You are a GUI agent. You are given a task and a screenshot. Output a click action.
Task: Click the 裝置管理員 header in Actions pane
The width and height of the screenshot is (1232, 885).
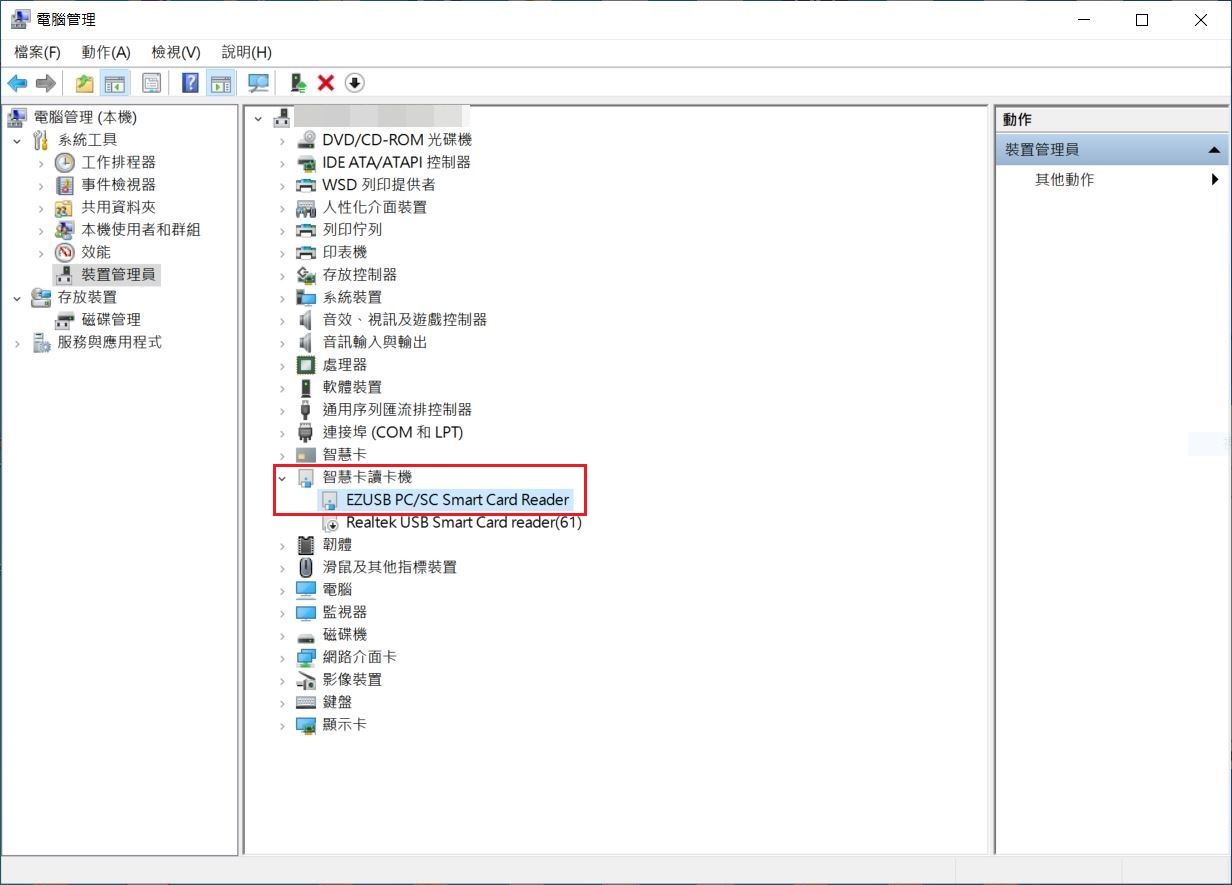coord(1111,149)
